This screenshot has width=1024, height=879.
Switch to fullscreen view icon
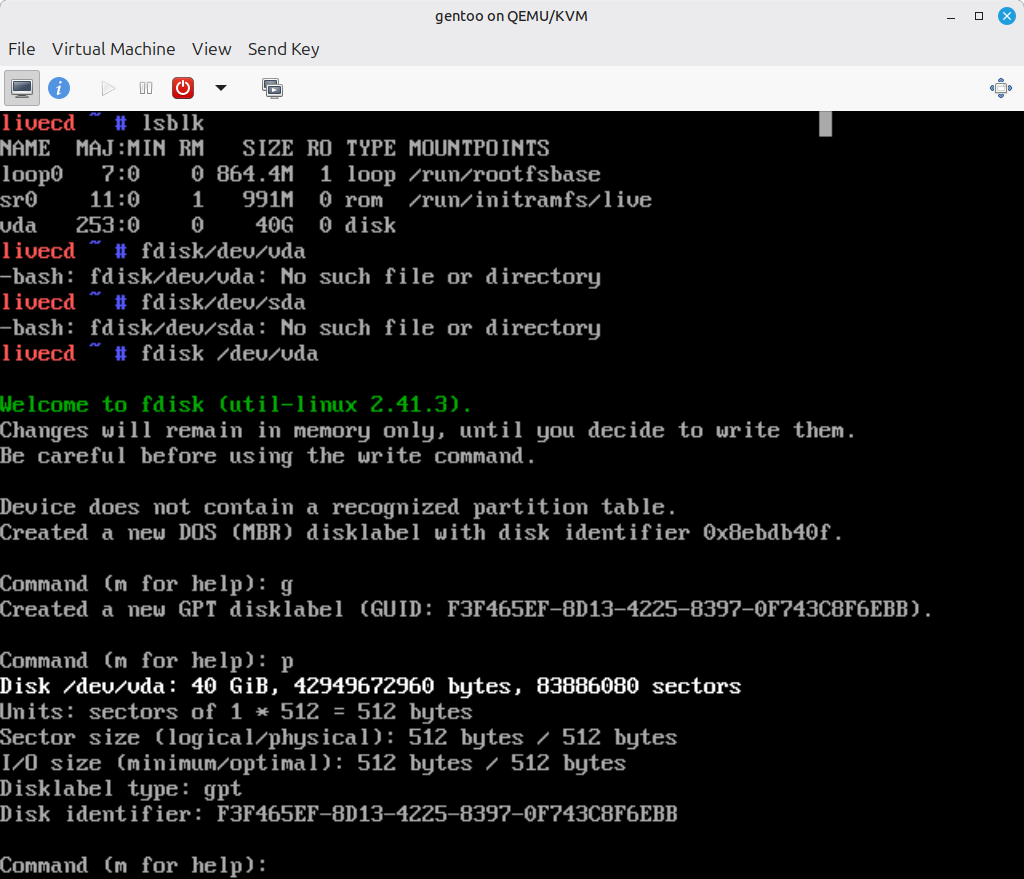1000,88
